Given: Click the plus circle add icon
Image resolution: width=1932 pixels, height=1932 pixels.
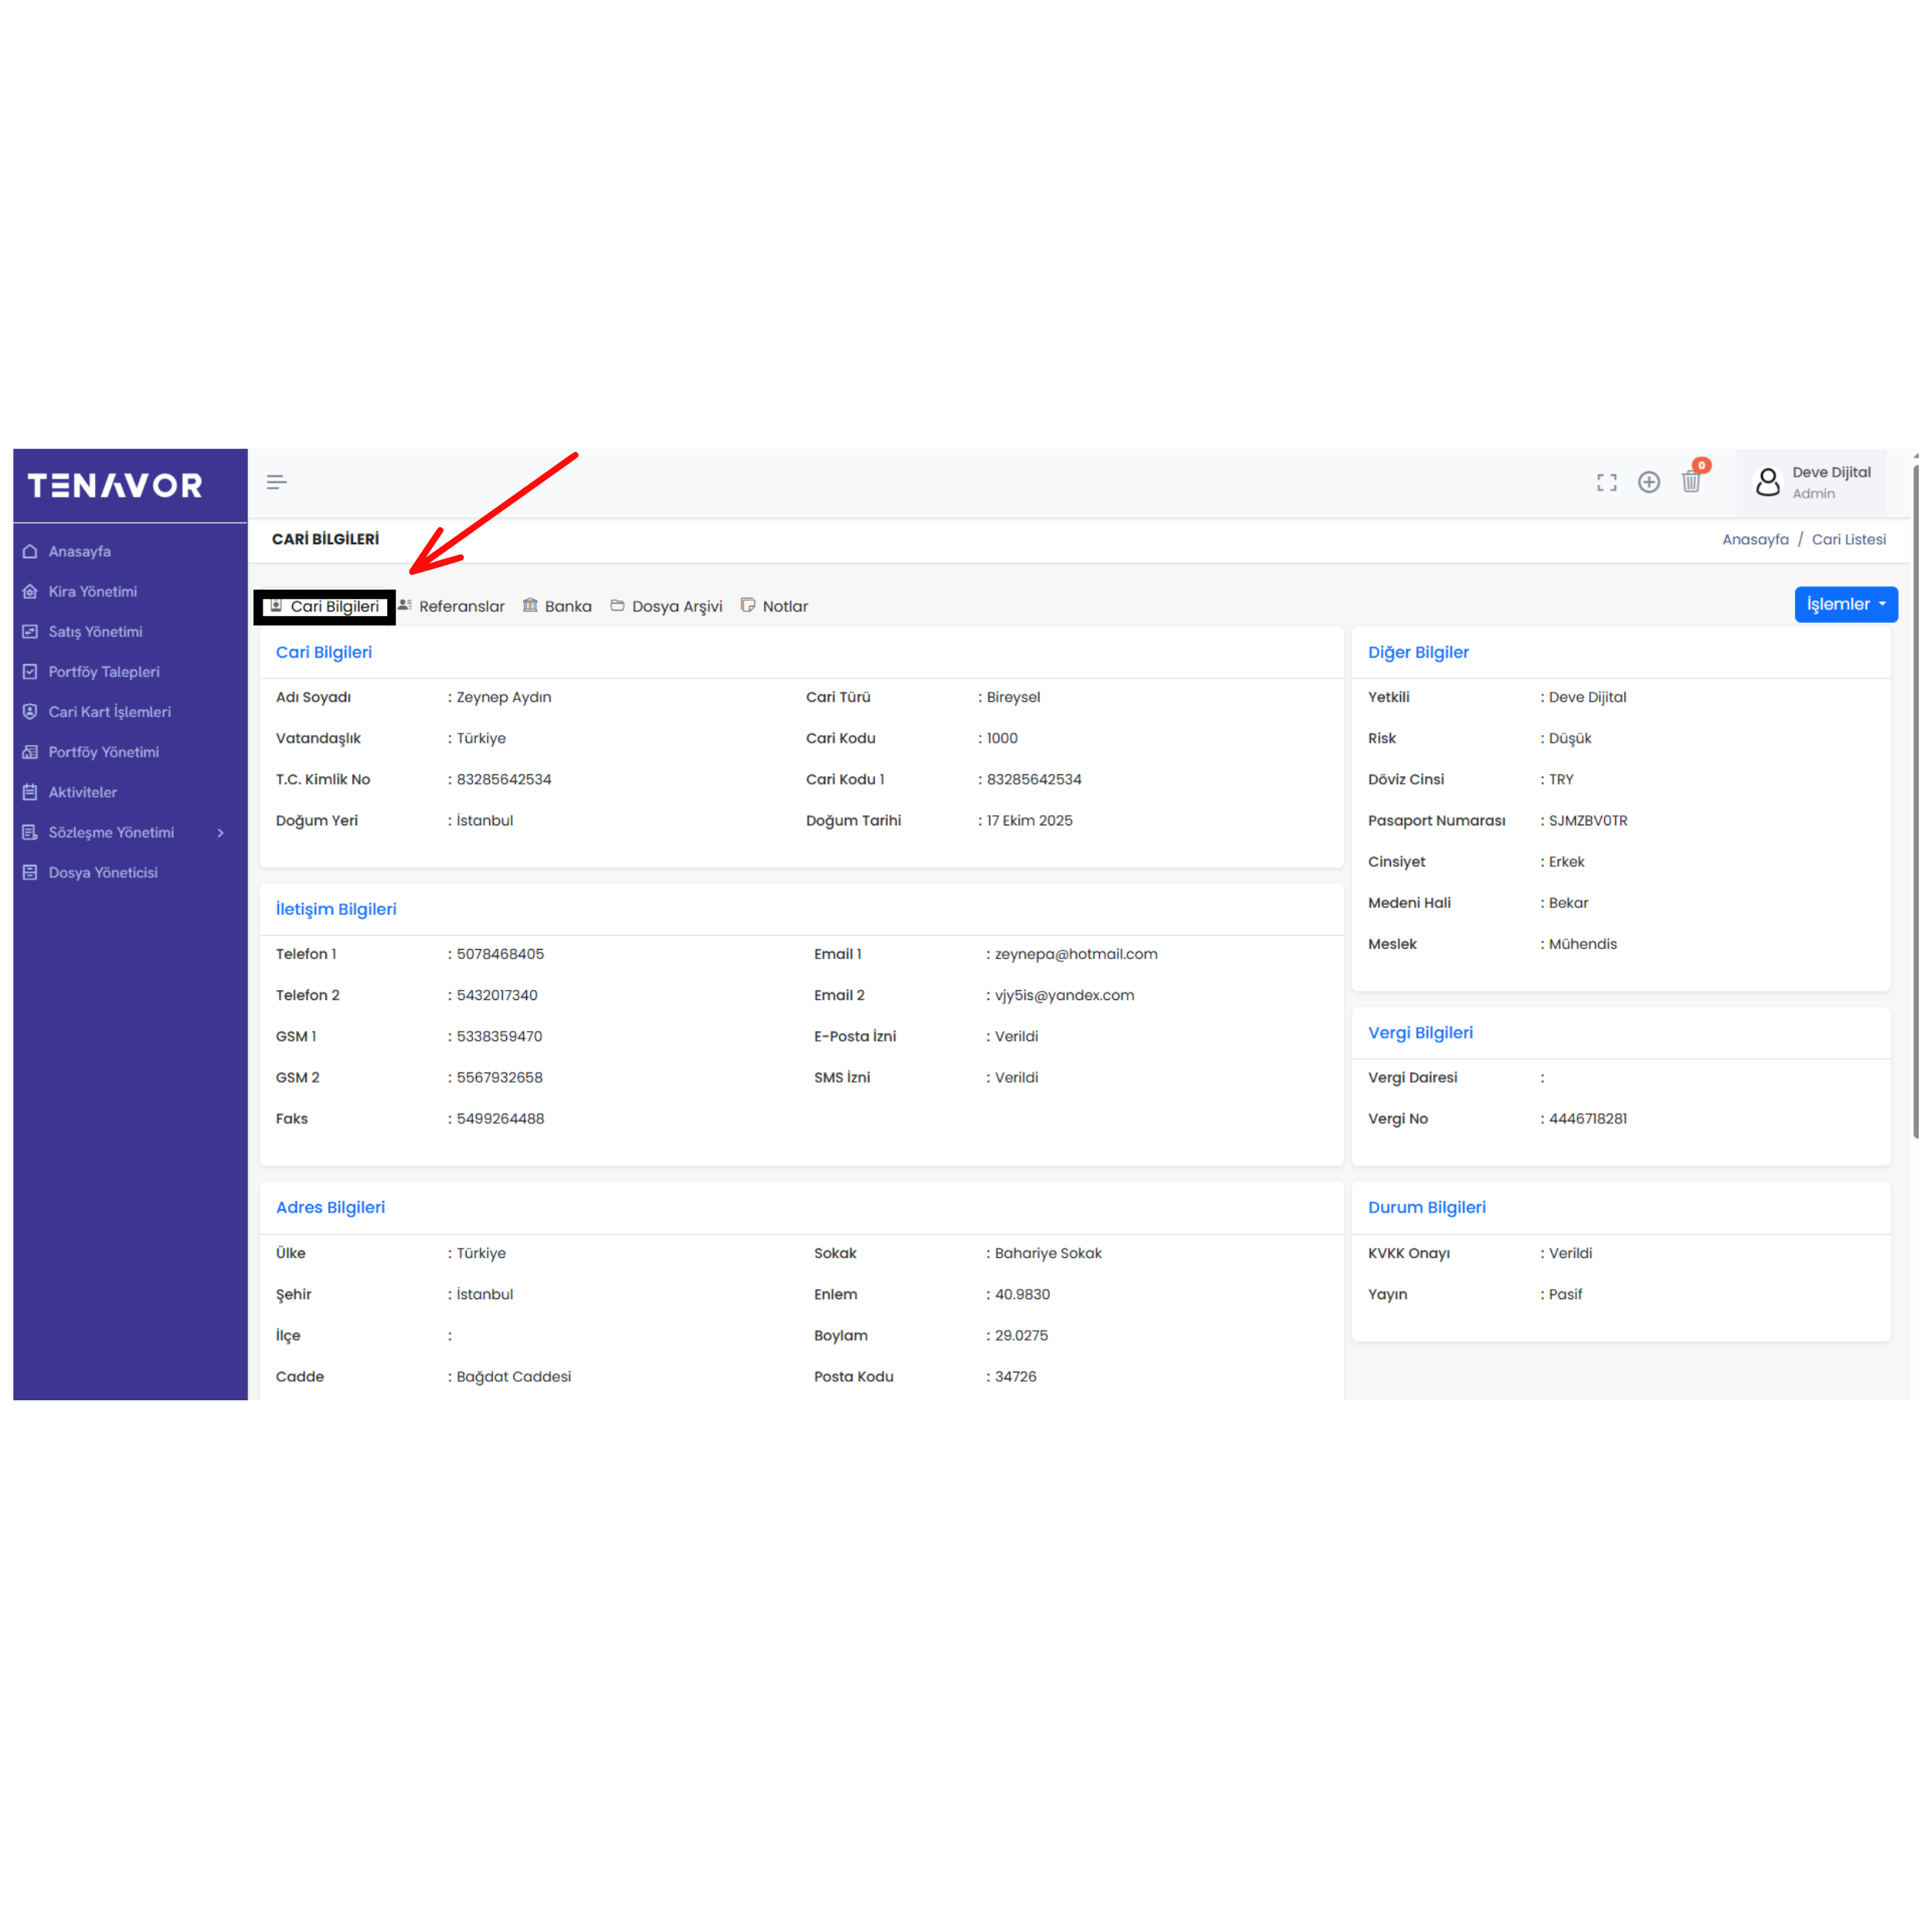Looking at the screenshot, I should click(1648, 482).
